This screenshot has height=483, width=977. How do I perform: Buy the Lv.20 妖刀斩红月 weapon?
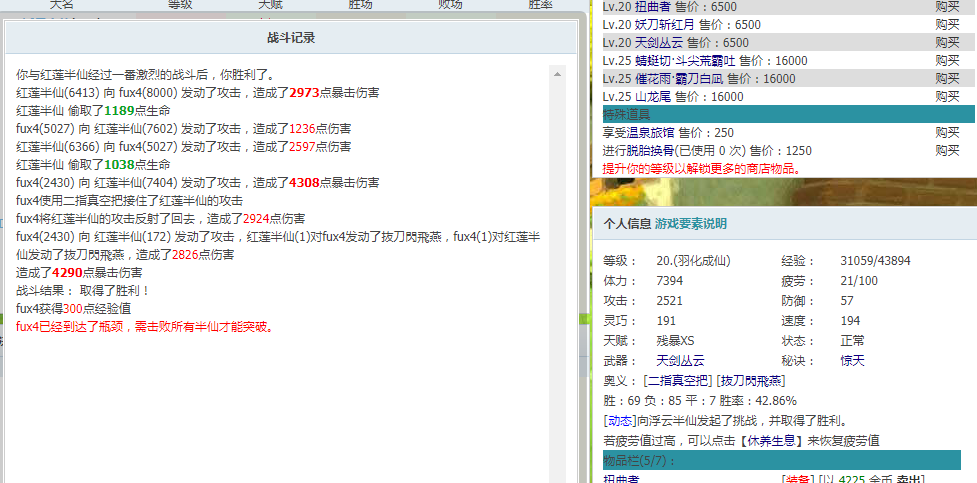click(947, 25)
